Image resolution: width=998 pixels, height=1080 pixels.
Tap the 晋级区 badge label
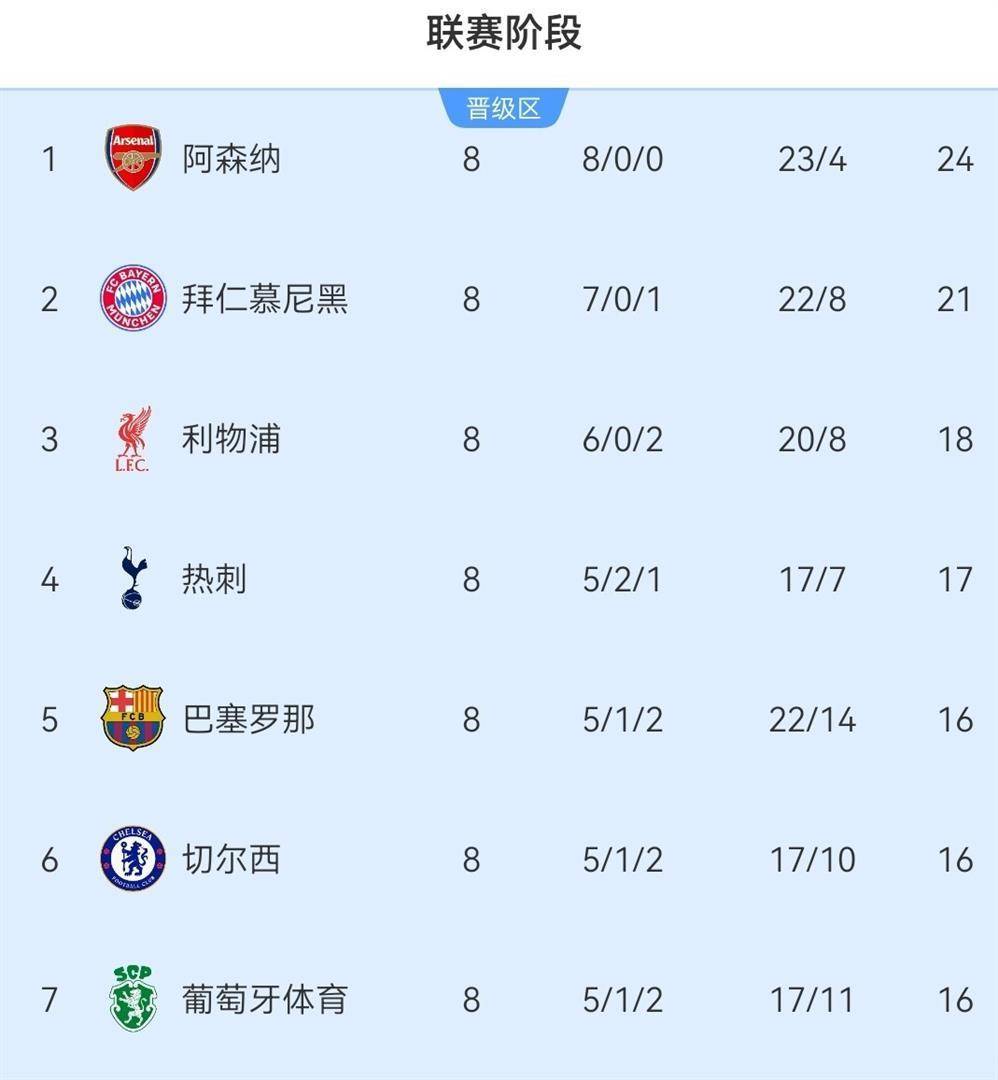point(503,109)
